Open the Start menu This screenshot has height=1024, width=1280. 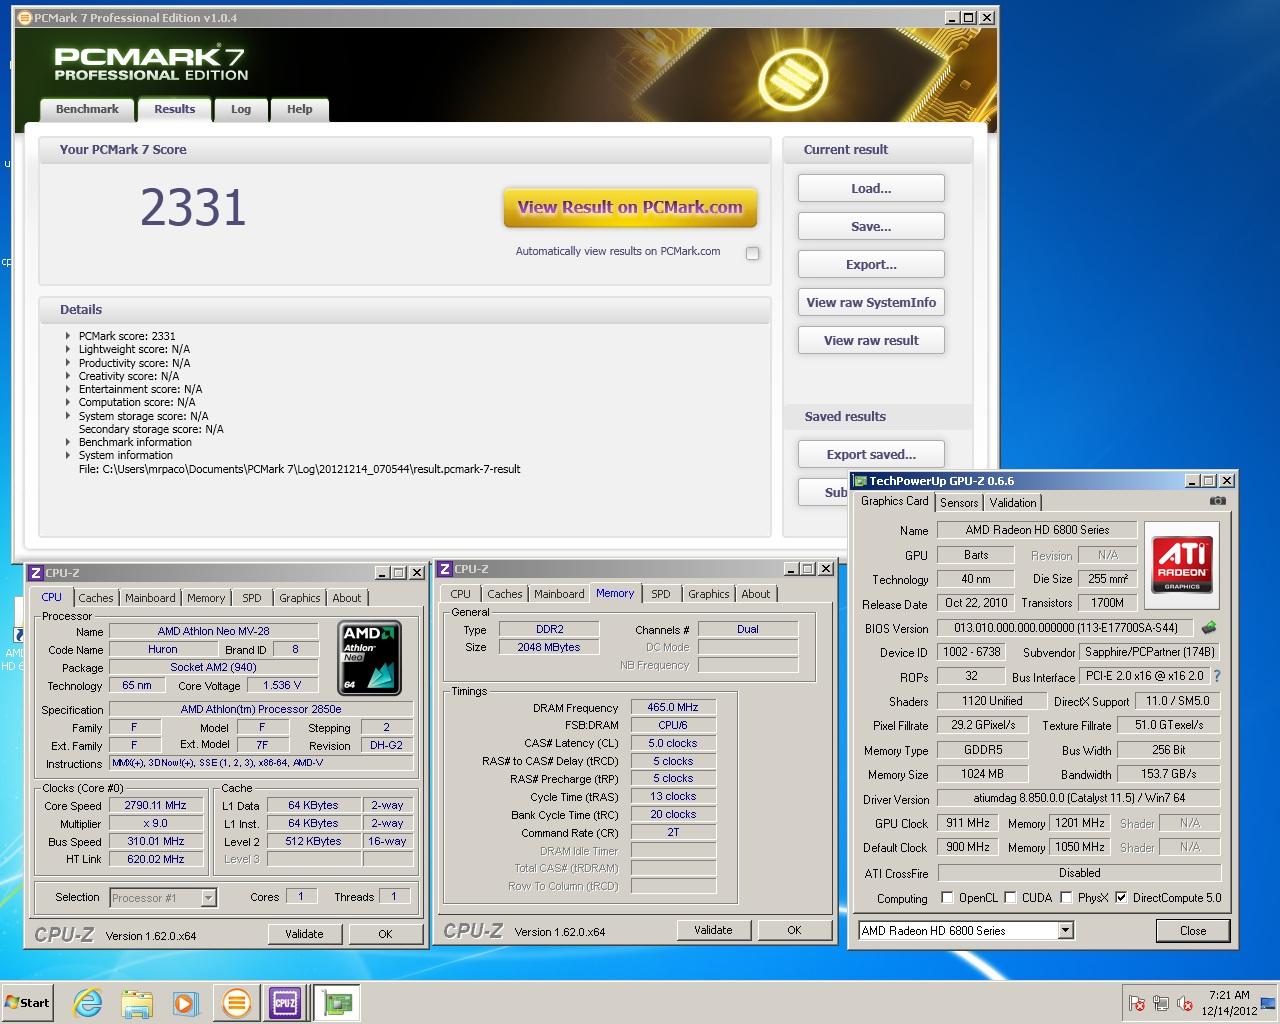point(27,1002)
